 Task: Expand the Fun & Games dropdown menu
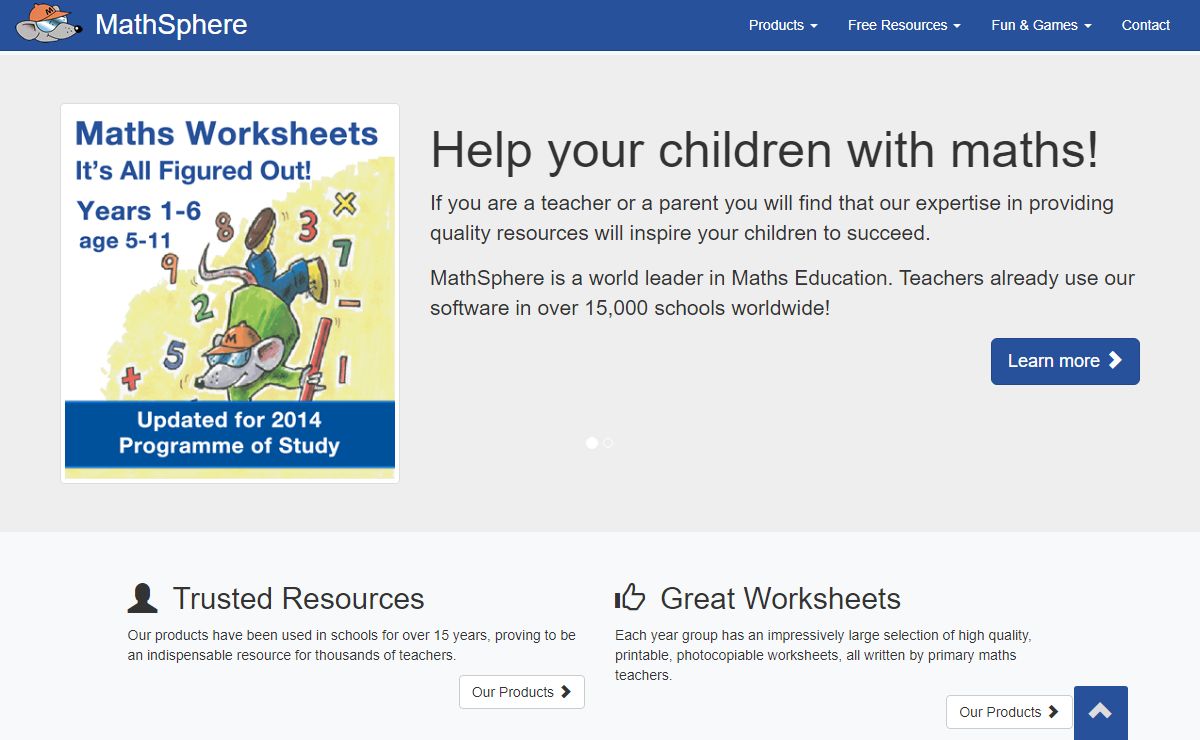(x=1041, y=25)
